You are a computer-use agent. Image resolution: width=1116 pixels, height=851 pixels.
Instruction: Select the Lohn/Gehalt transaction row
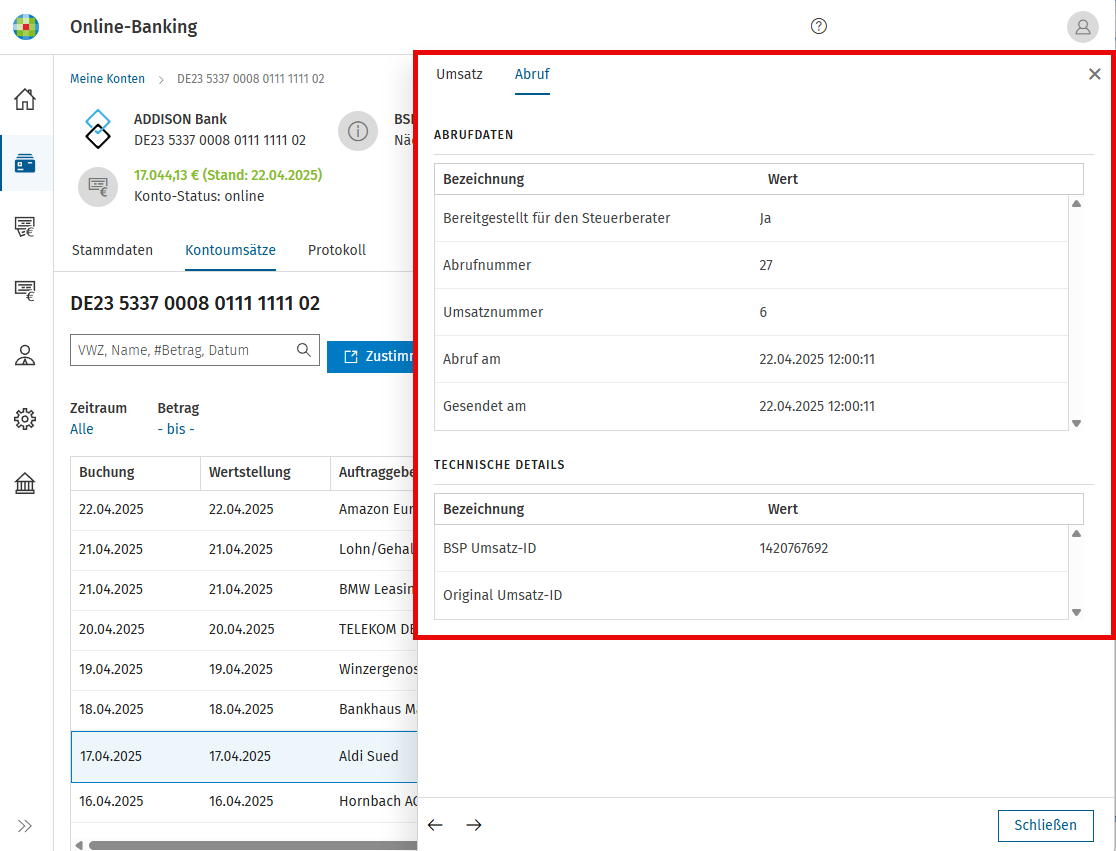(244, 549)
